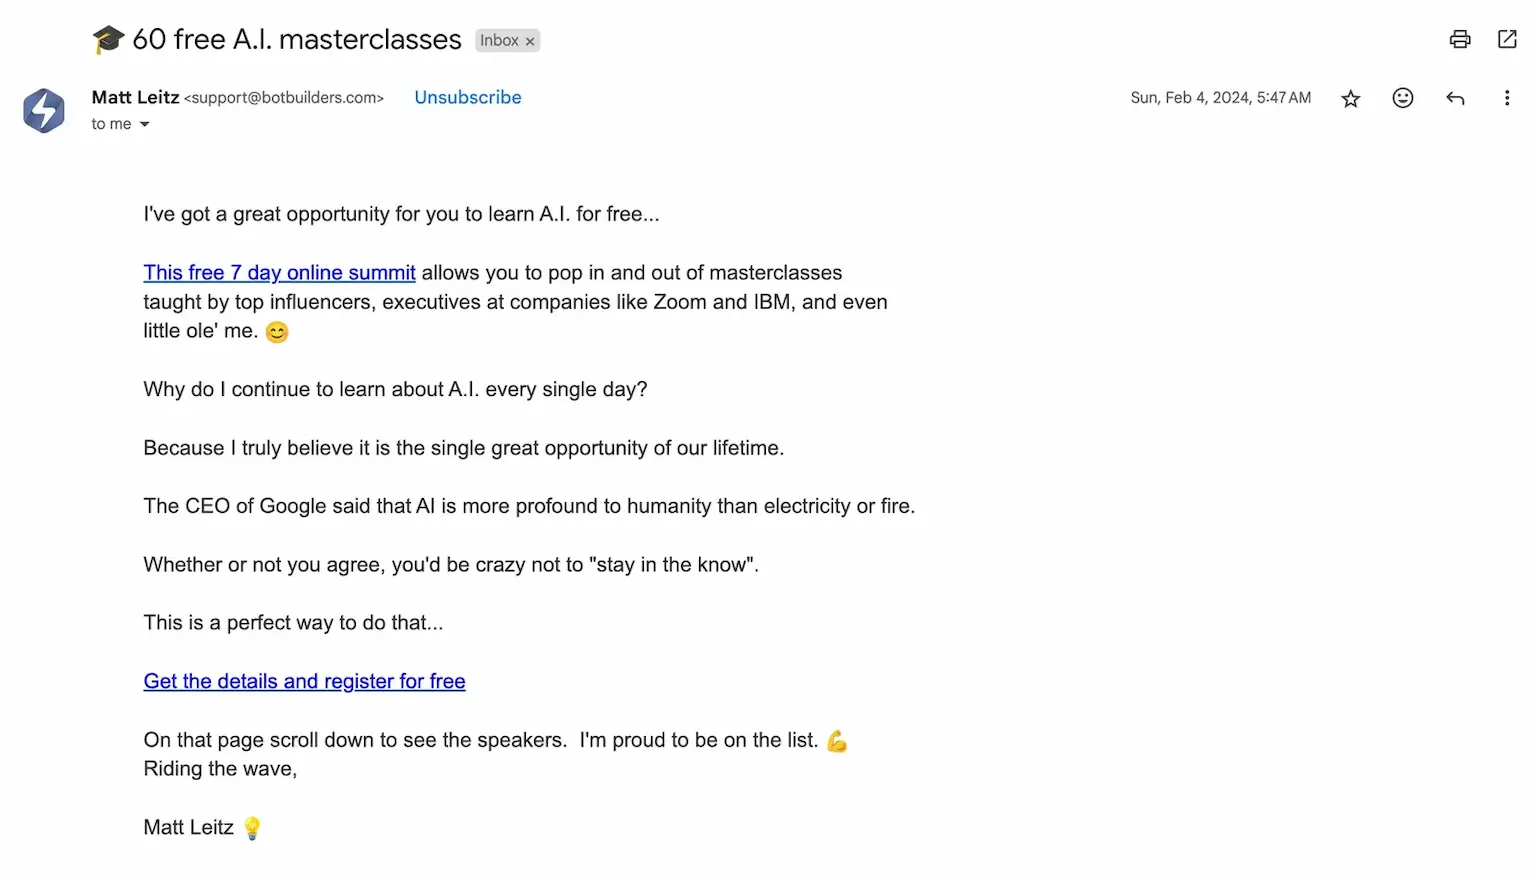This screenshot has height=876, width=1536.
Task: Add an emoji reaction to the email
Action: coord(1403,98)
